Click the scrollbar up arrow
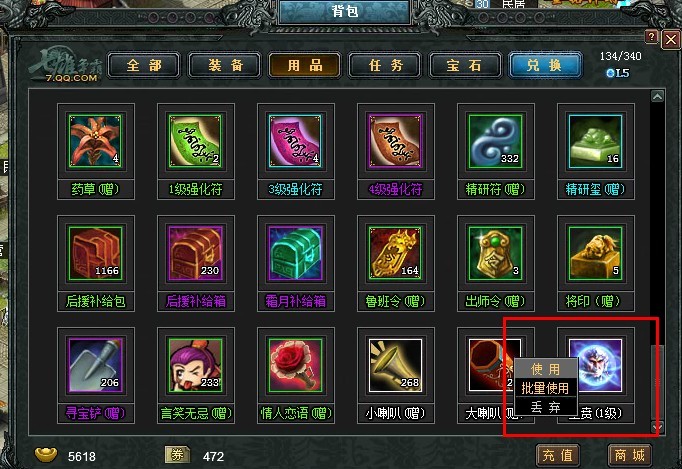This screenshot has width=682, height=469. pos(657,96)
